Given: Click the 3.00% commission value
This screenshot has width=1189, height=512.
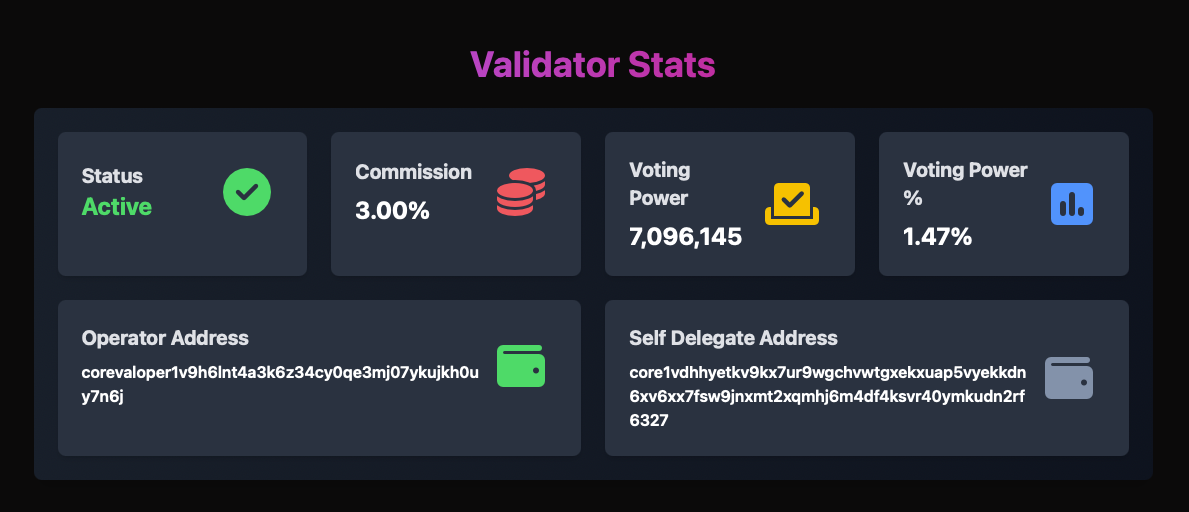Looking at the screenshot, I should coord(392,211).
